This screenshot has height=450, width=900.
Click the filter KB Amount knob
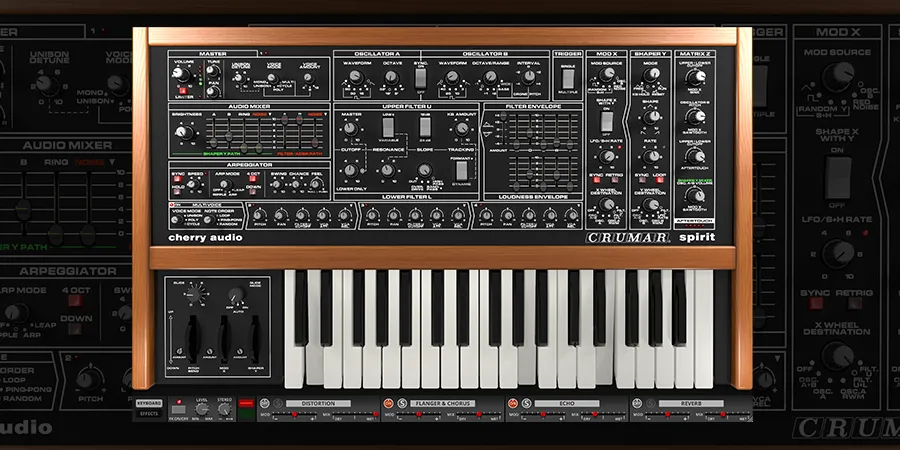pyautogui.click(x=462, y=129)
